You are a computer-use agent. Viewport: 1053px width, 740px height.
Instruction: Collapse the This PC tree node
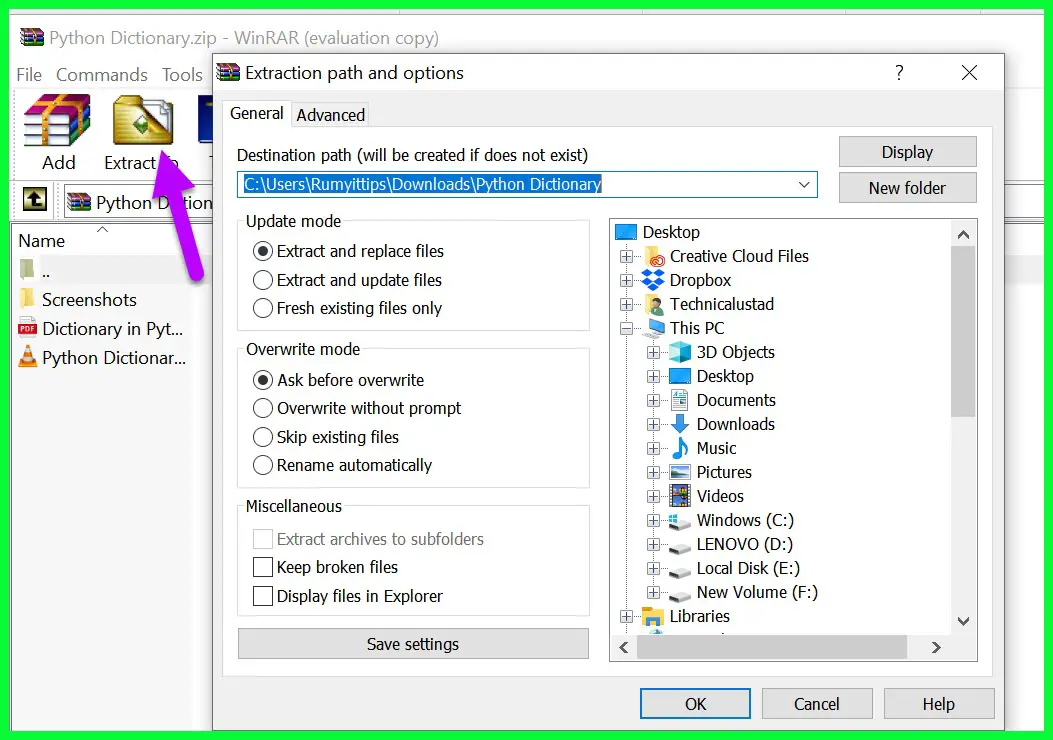pos(627,328)
